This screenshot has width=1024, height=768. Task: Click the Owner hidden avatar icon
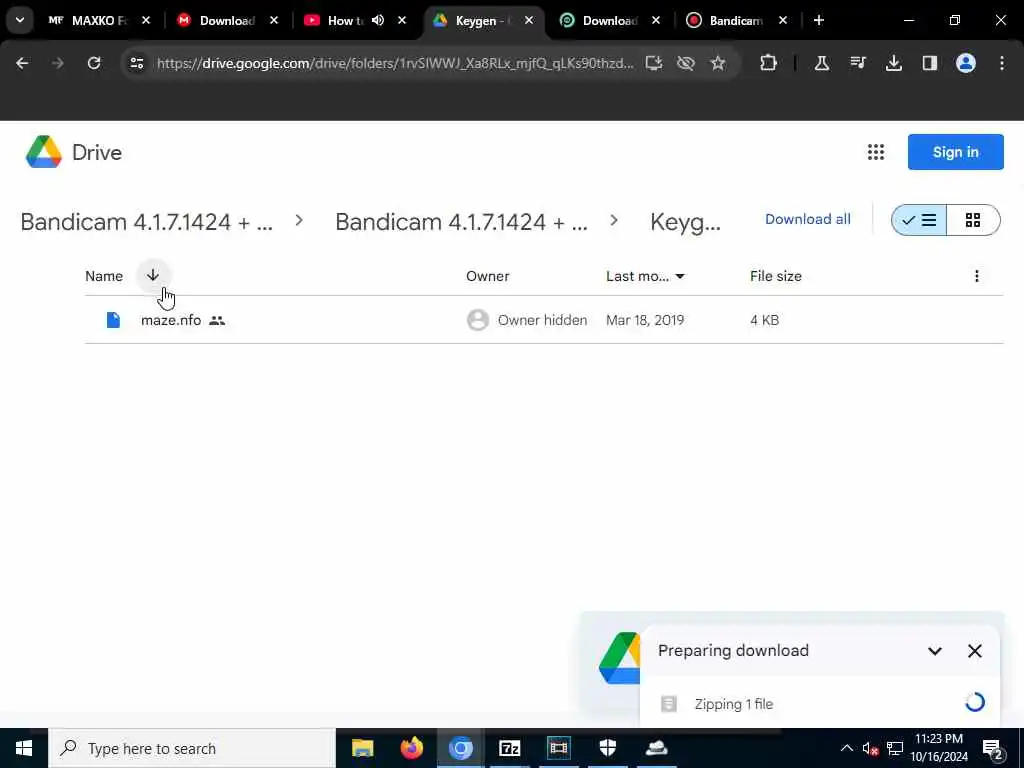(478, 320)
